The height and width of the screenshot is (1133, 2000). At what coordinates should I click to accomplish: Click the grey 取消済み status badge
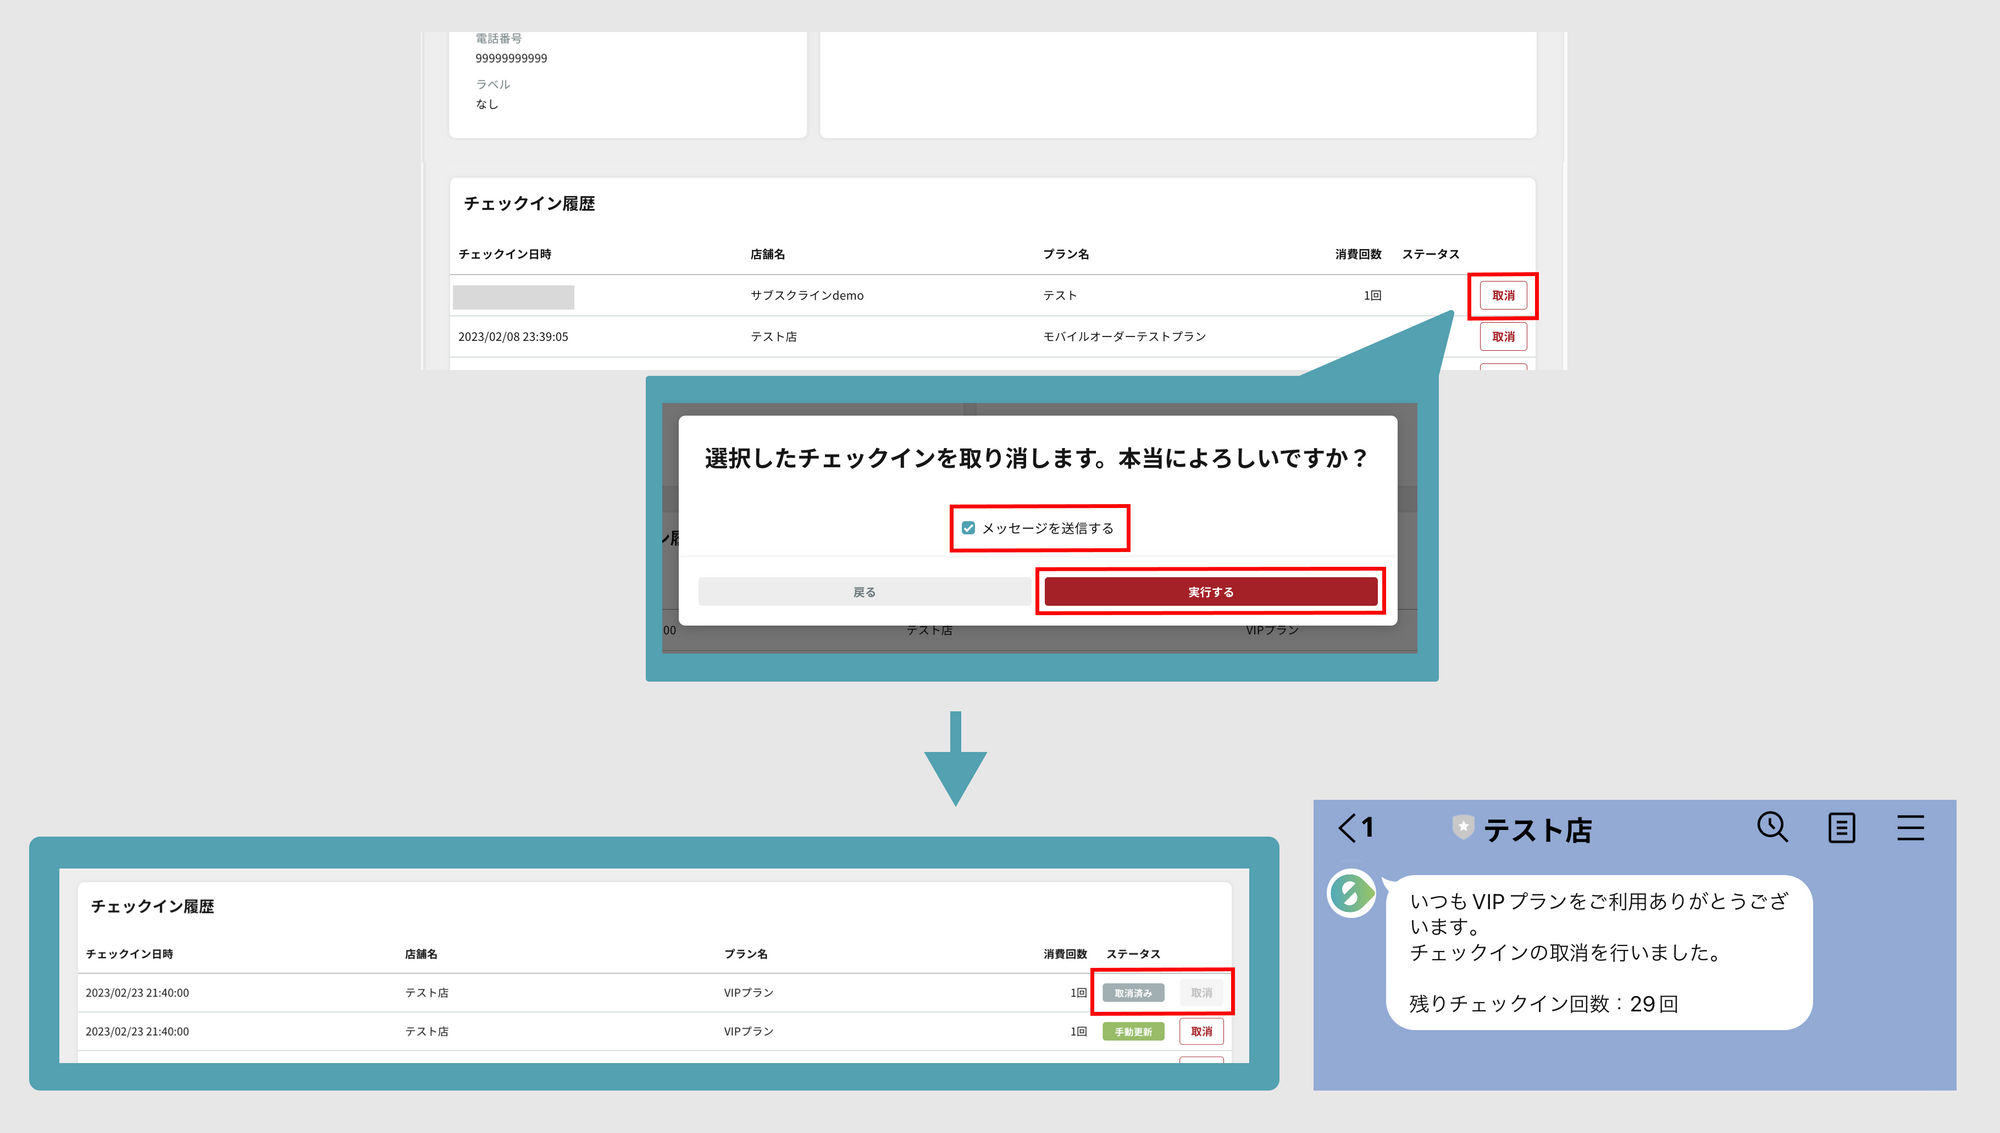1133,993
